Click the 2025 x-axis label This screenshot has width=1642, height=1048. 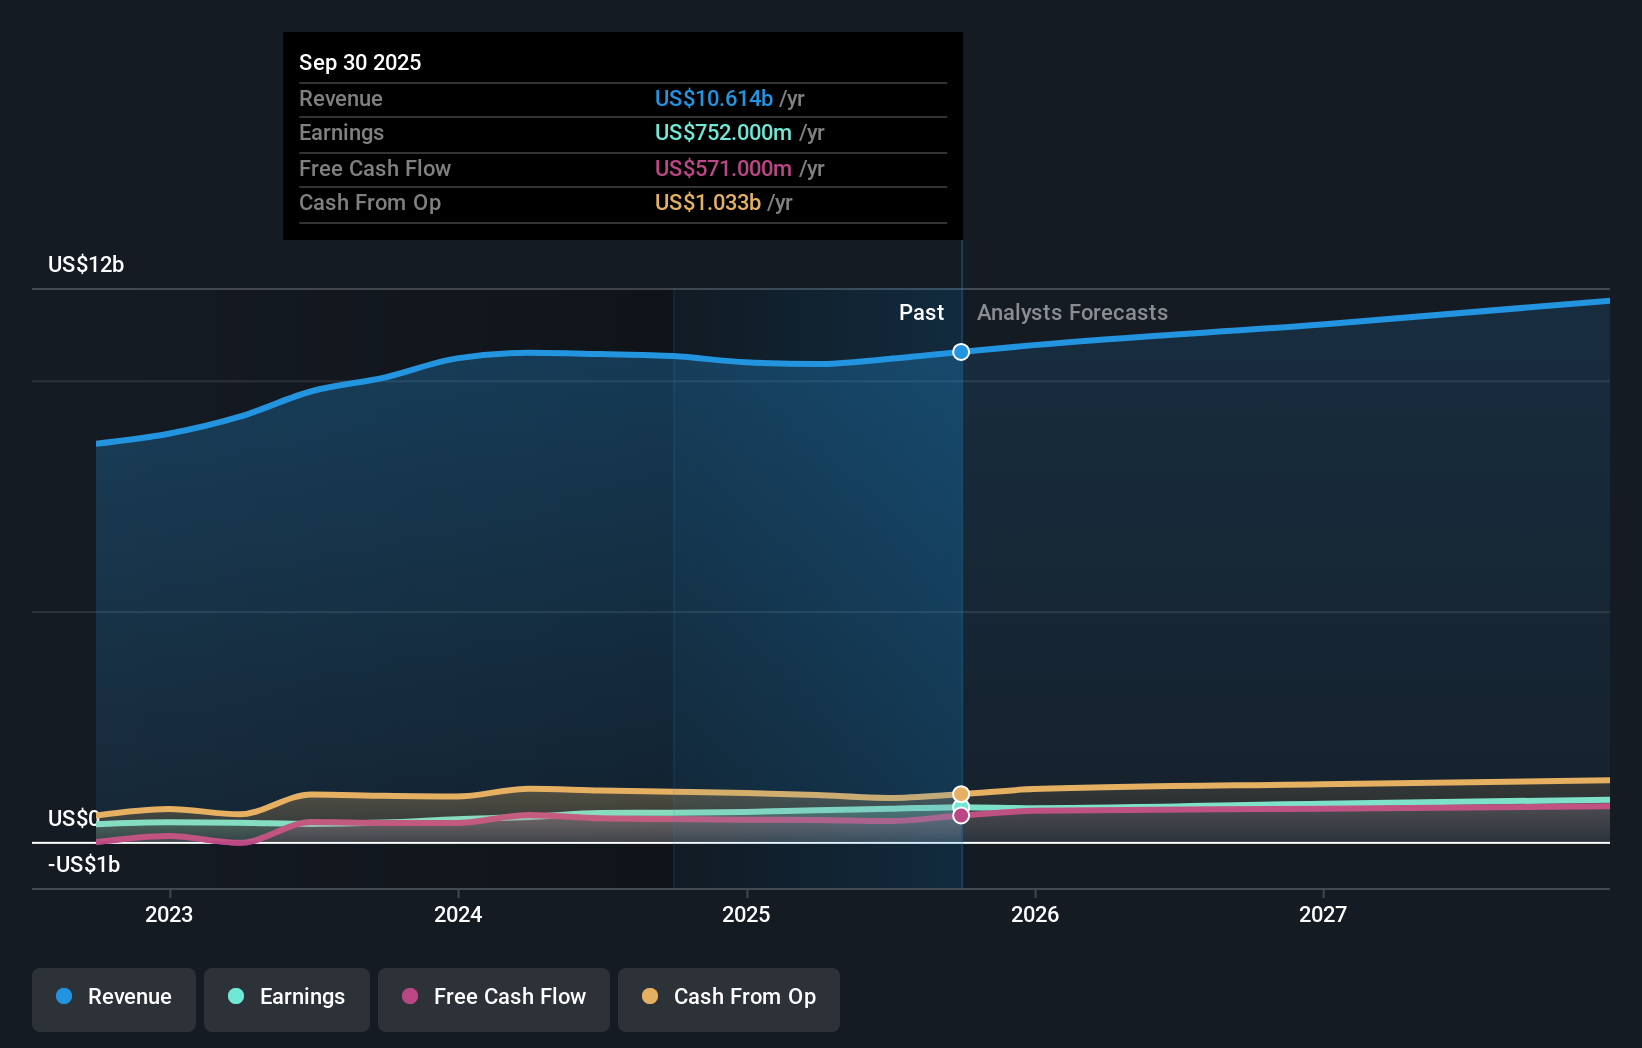tap(746, 914)
